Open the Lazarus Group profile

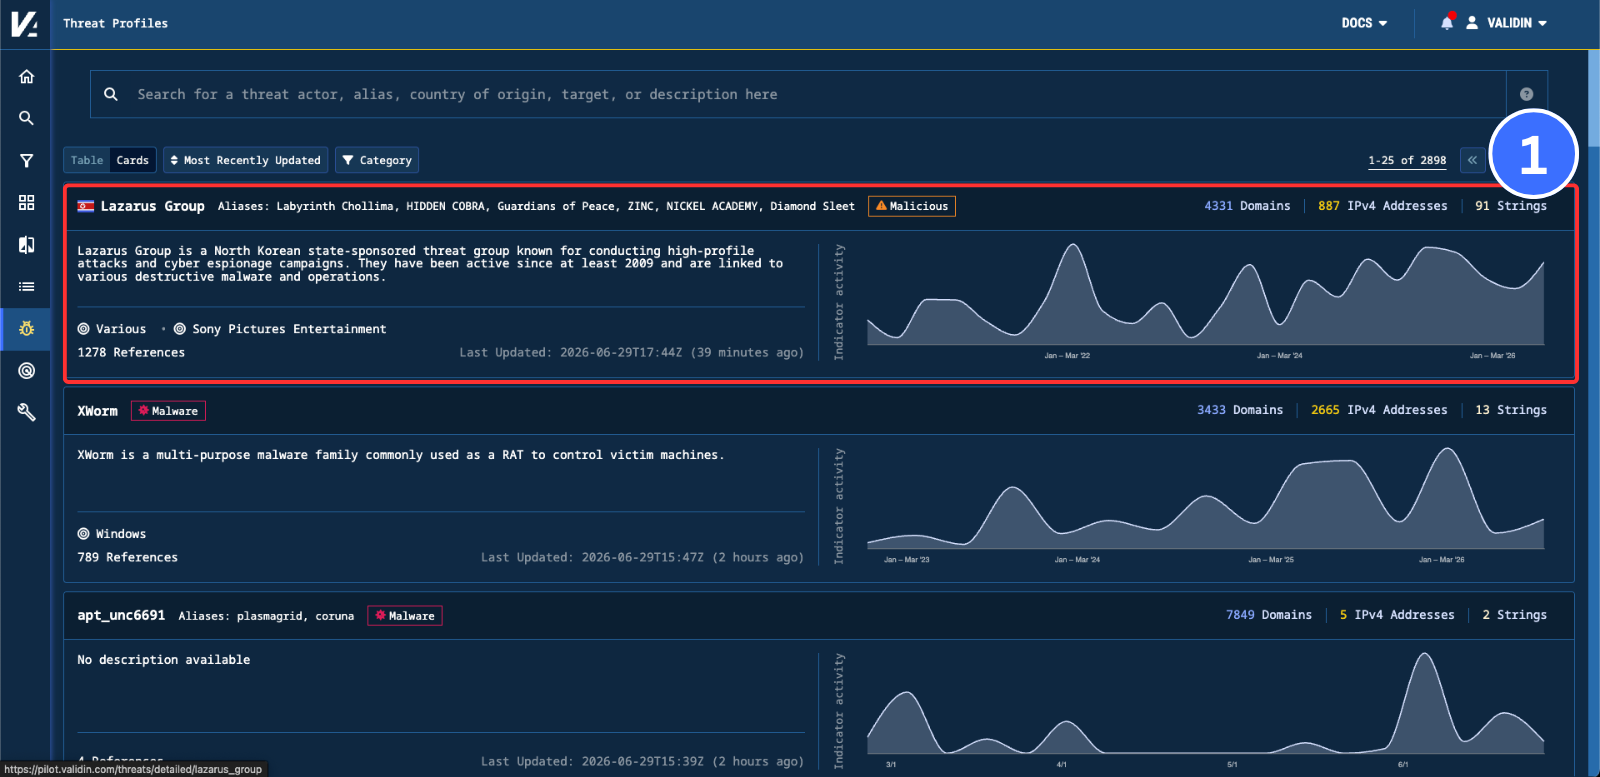pos(152,206)
